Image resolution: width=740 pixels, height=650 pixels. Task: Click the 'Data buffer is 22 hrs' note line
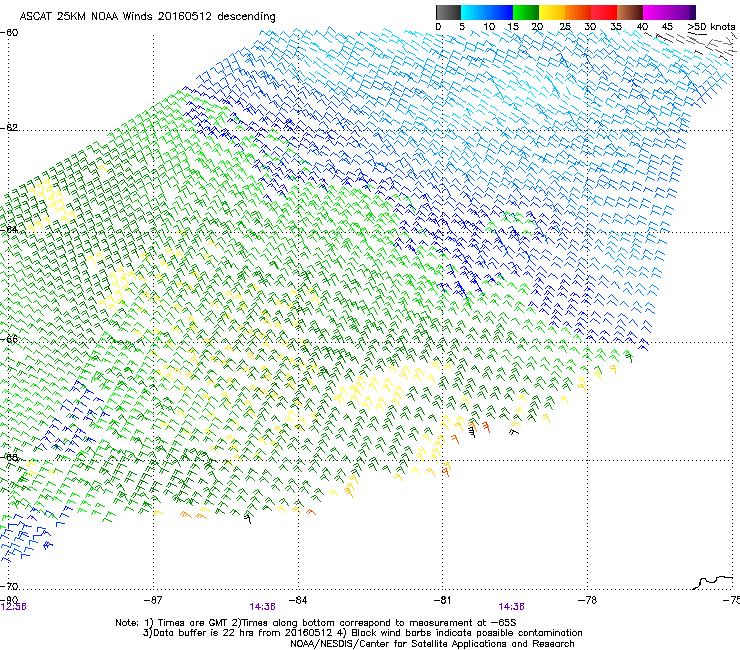362,633
